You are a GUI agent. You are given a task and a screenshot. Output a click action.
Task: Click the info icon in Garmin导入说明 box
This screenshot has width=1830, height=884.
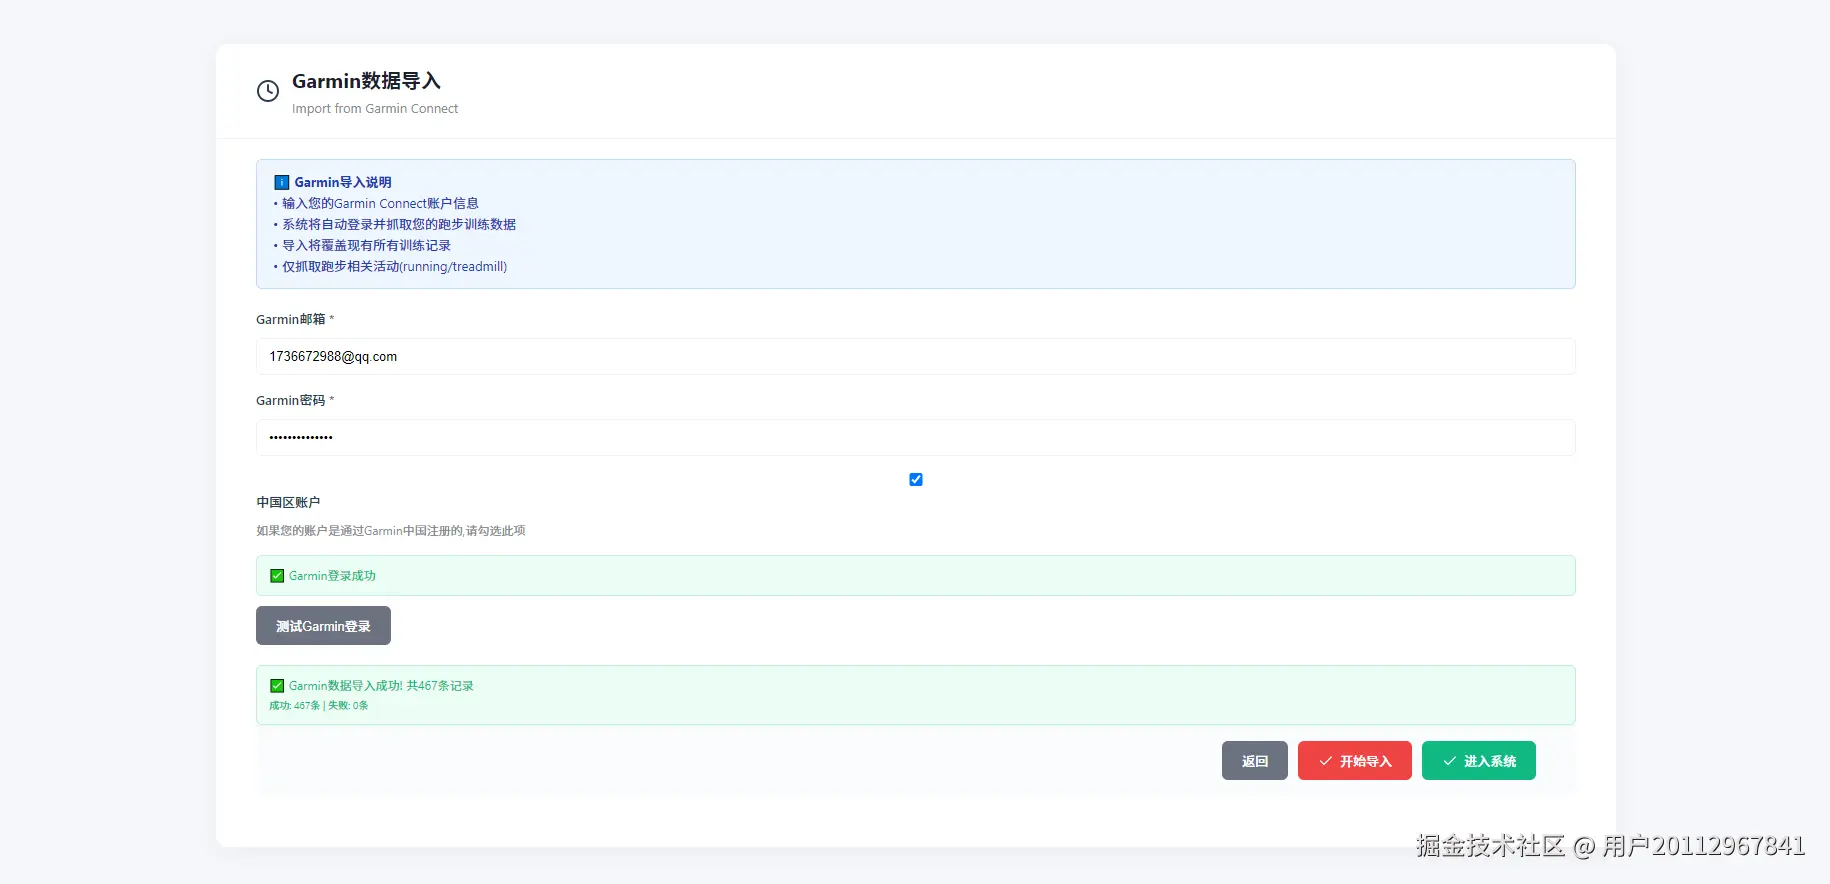[x=282, y=183]
